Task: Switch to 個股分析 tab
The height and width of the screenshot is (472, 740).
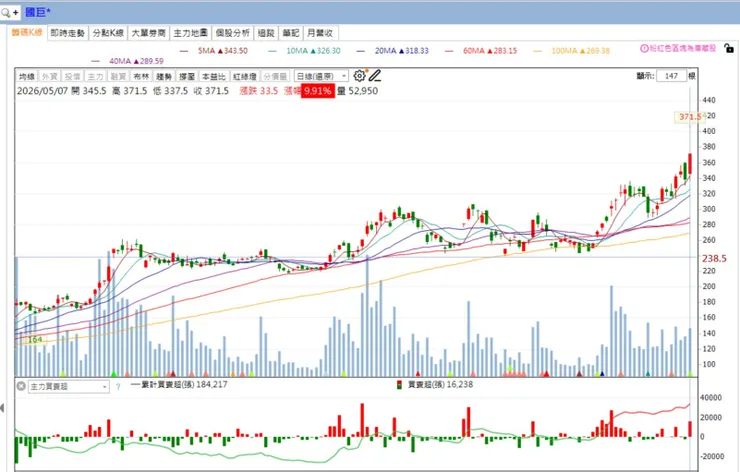Action: (233, 33)
